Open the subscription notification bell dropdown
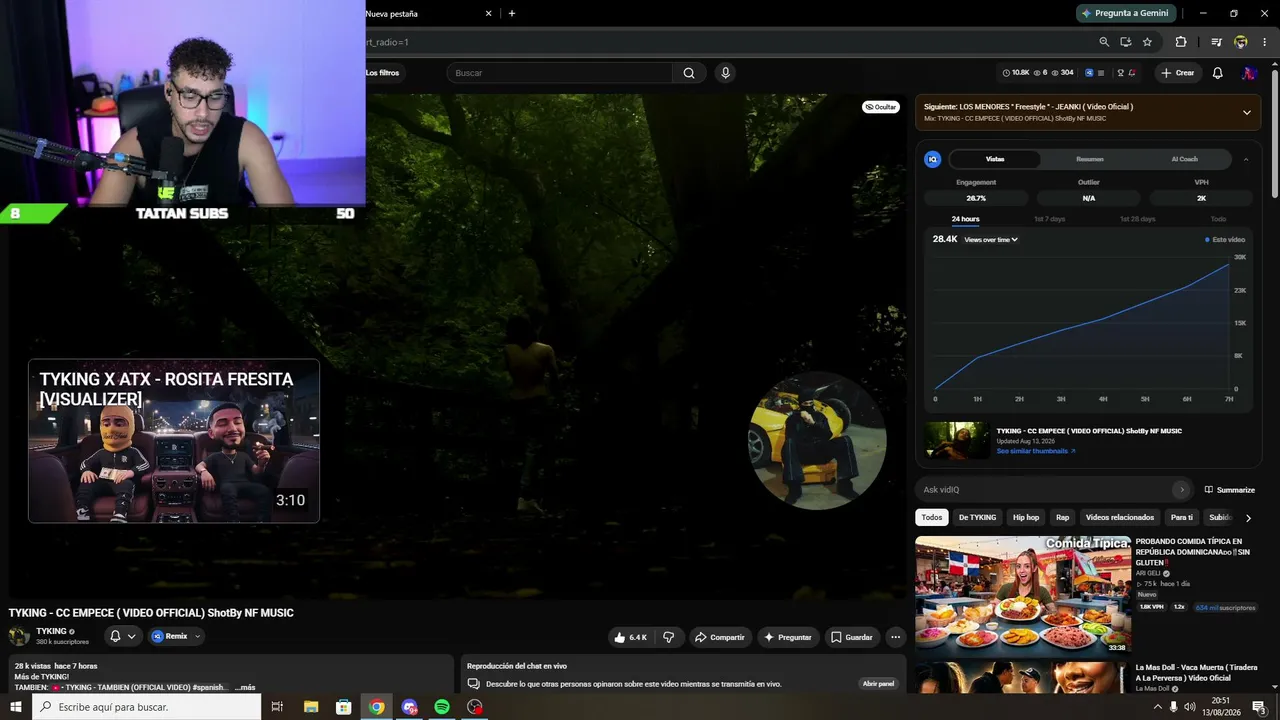This screenshot has width=1280, height=720. click(122, 636)
